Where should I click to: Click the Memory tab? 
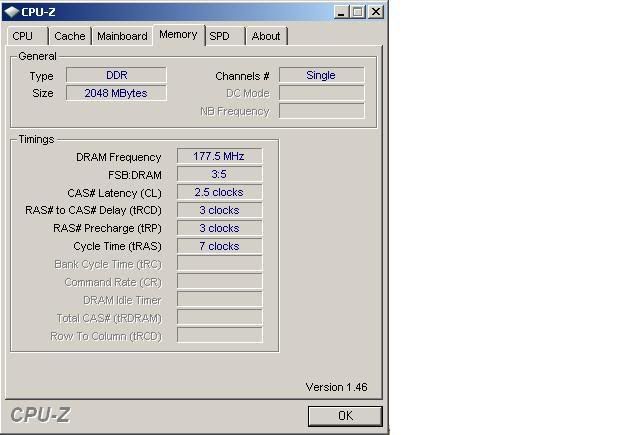pyautogui.click(x=178, y=35)
